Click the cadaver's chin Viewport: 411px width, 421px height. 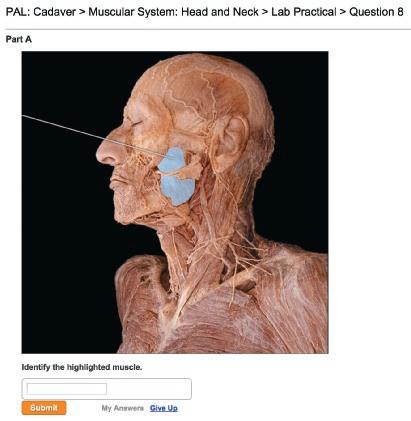point(124,213)
